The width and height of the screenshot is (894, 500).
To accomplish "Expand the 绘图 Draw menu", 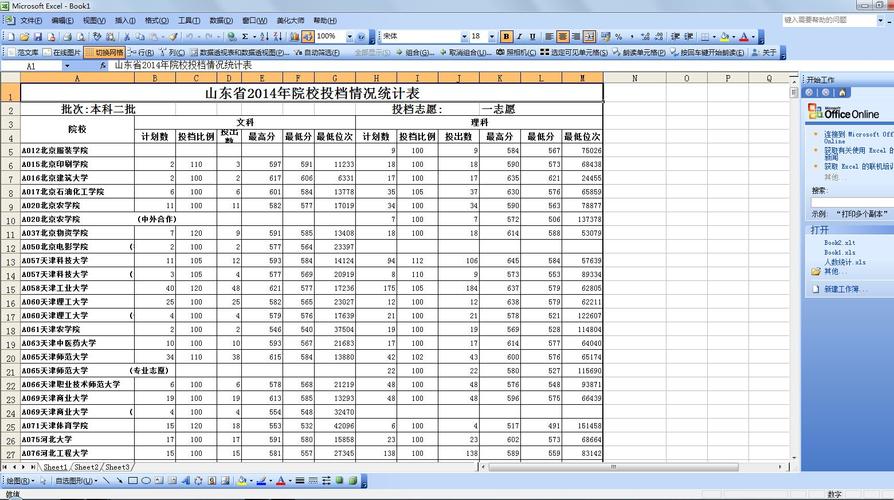I will (x=20, y=481).
